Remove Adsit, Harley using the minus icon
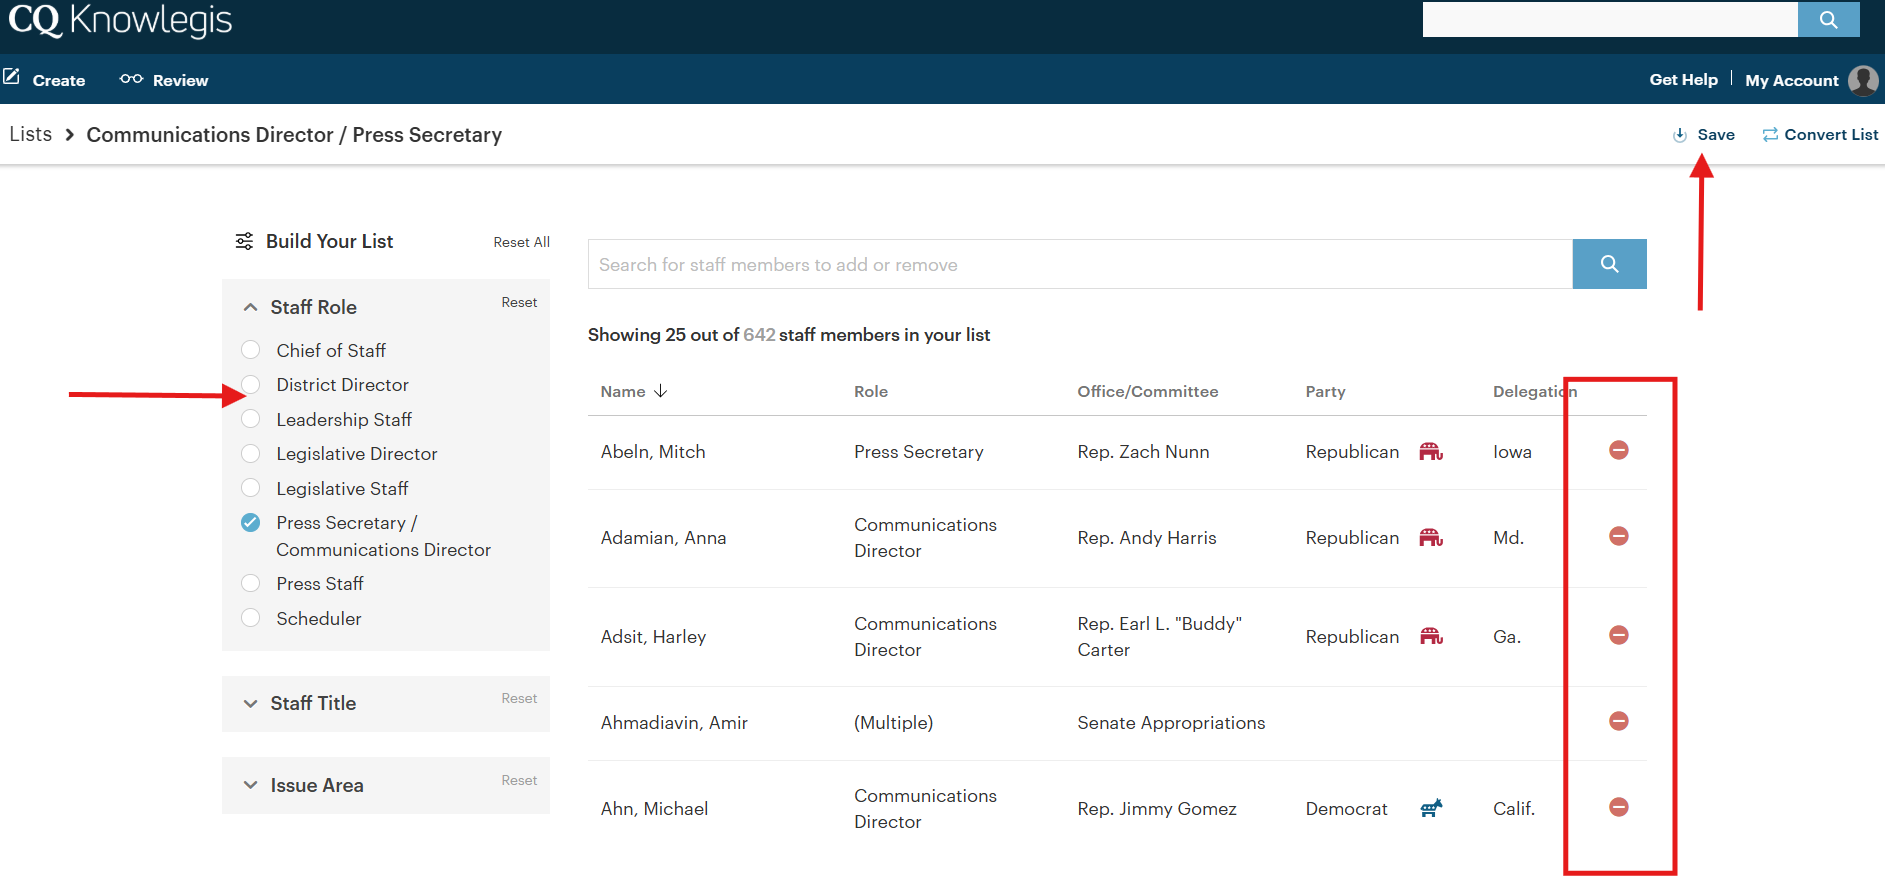 coord(1618,636)
